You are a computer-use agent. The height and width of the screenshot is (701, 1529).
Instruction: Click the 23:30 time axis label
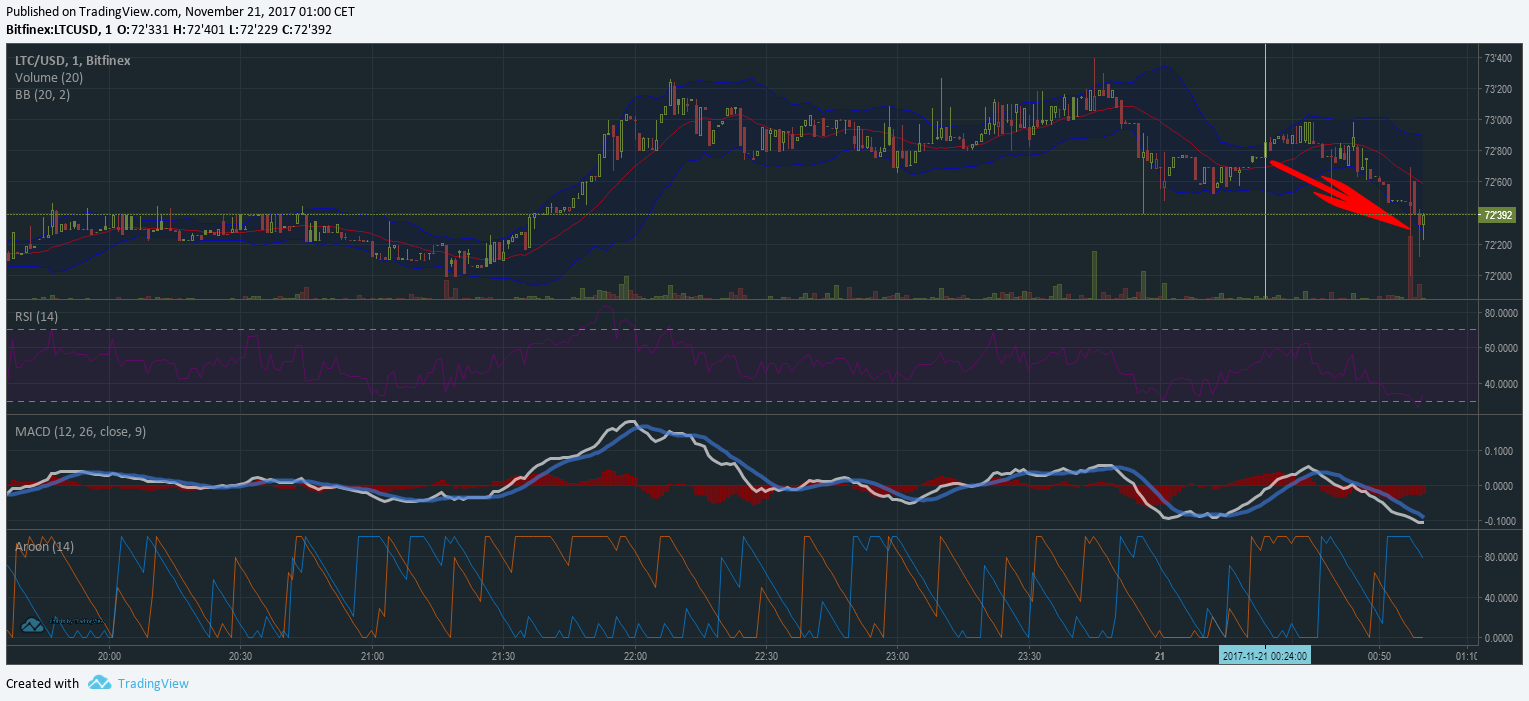tap(1029, 657)
